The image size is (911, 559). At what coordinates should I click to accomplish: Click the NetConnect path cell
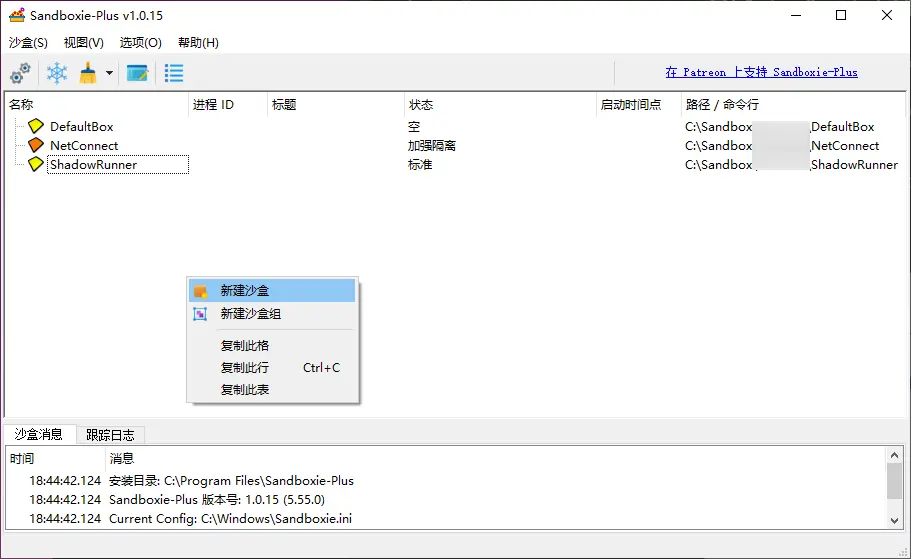coord(781,145)
